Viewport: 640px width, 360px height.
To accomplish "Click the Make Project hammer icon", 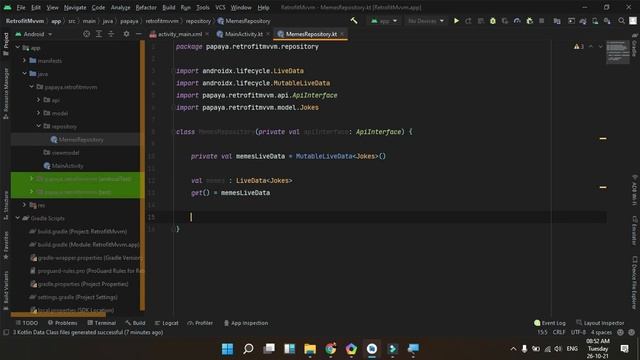I will [354, 20].
